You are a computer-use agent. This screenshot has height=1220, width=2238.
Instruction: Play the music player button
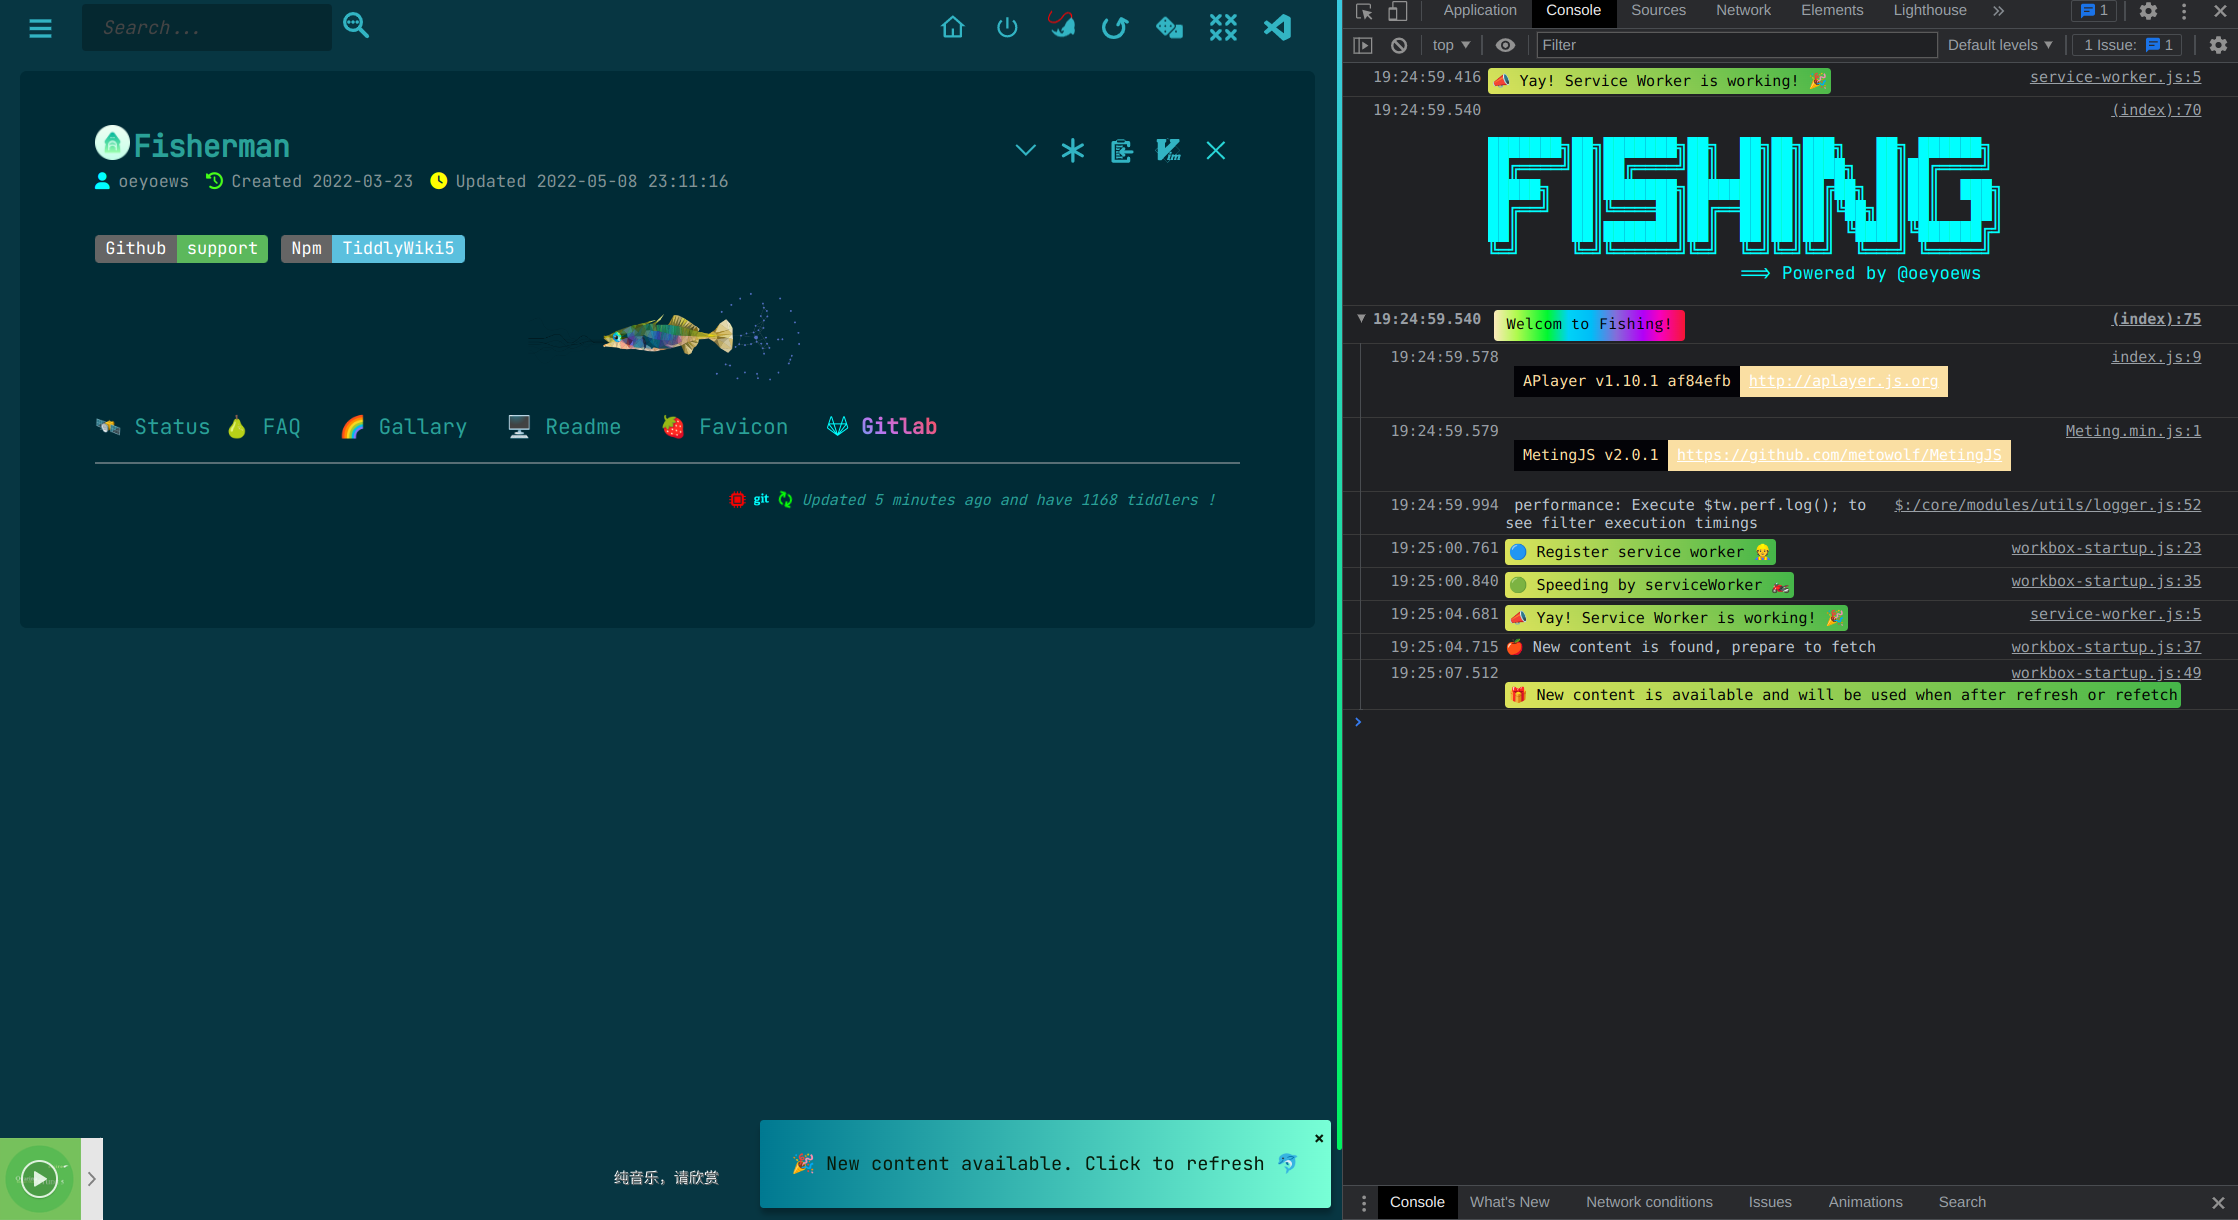[40, 1179]
